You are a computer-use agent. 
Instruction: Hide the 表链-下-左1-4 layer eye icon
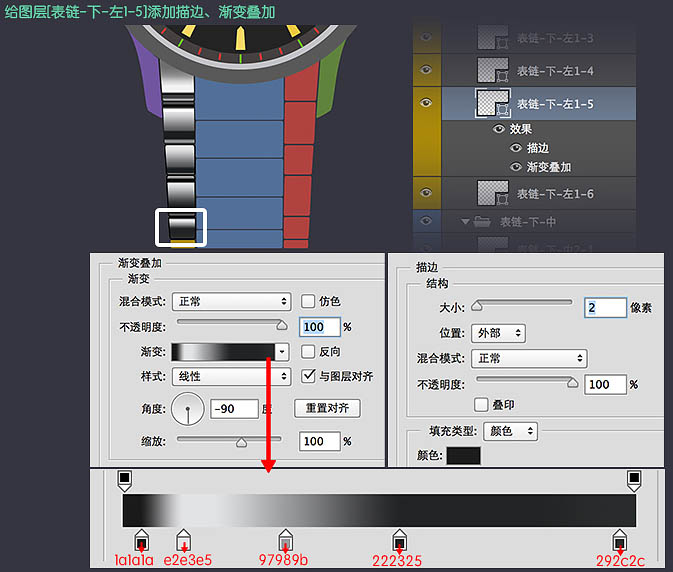tap(426, 71)
